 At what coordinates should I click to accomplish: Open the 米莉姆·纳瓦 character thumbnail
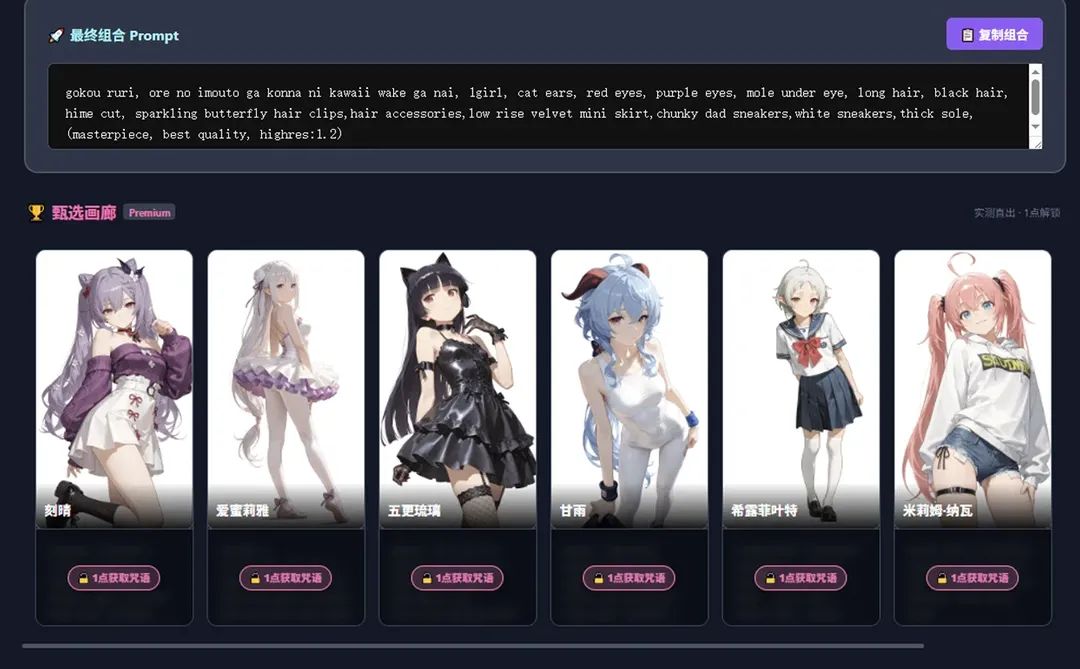973,389
